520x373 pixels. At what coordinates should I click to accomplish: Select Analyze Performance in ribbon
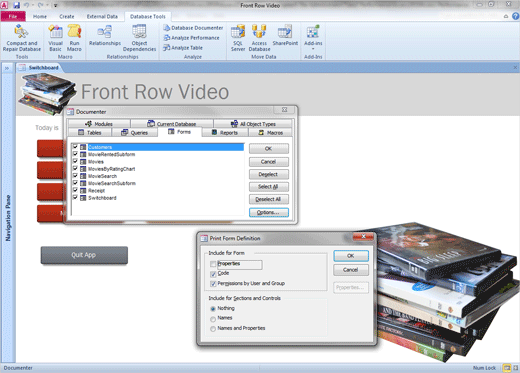(192, 38)
